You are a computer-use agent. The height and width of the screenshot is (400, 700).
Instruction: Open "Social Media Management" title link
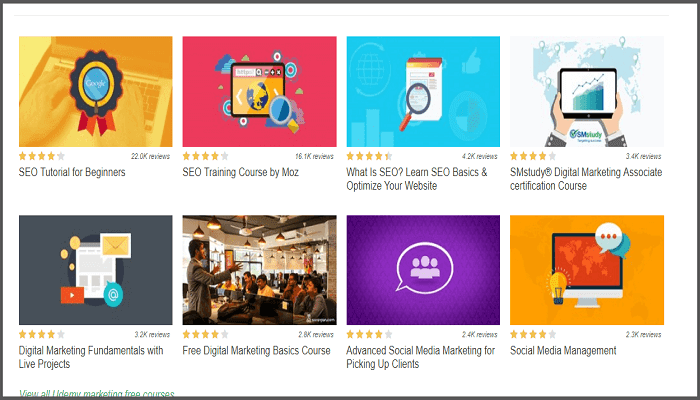tap(563, 351)
